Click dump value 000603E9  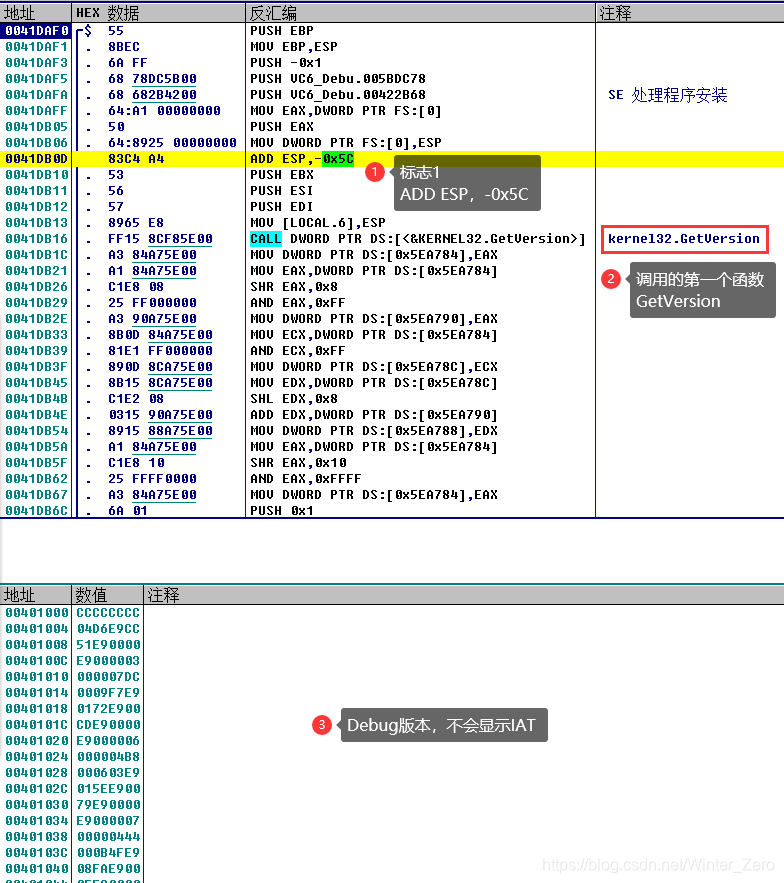108,773
